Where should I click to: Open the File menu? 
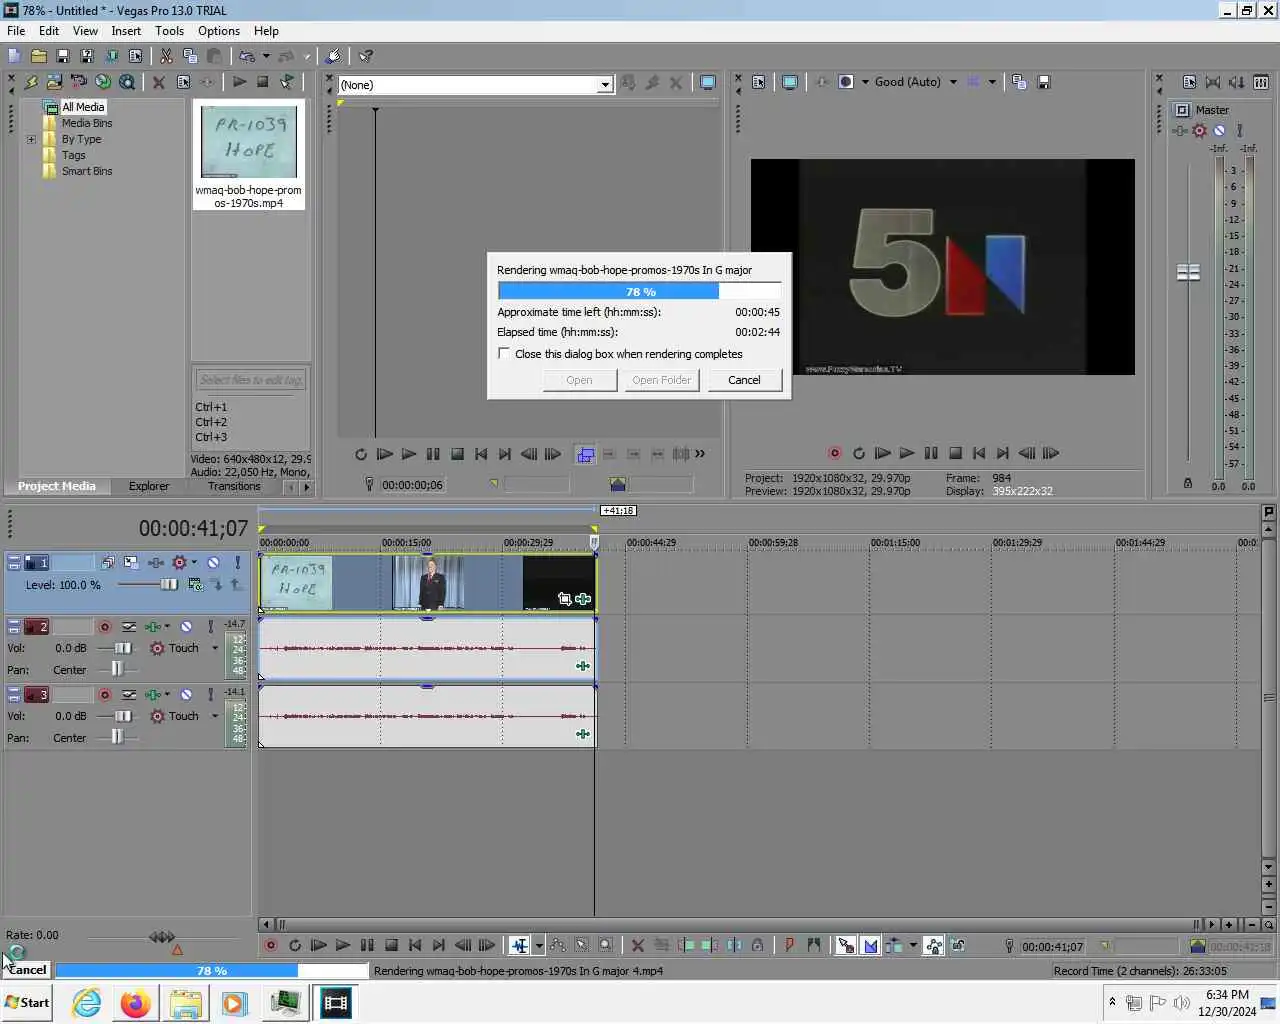pos(16,31)
